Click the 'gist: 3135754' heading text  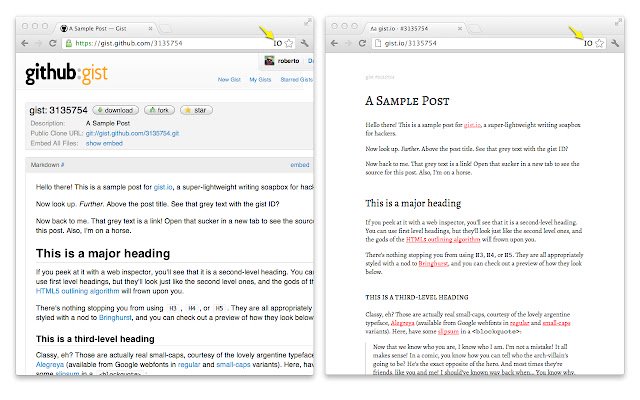[58, 110]
